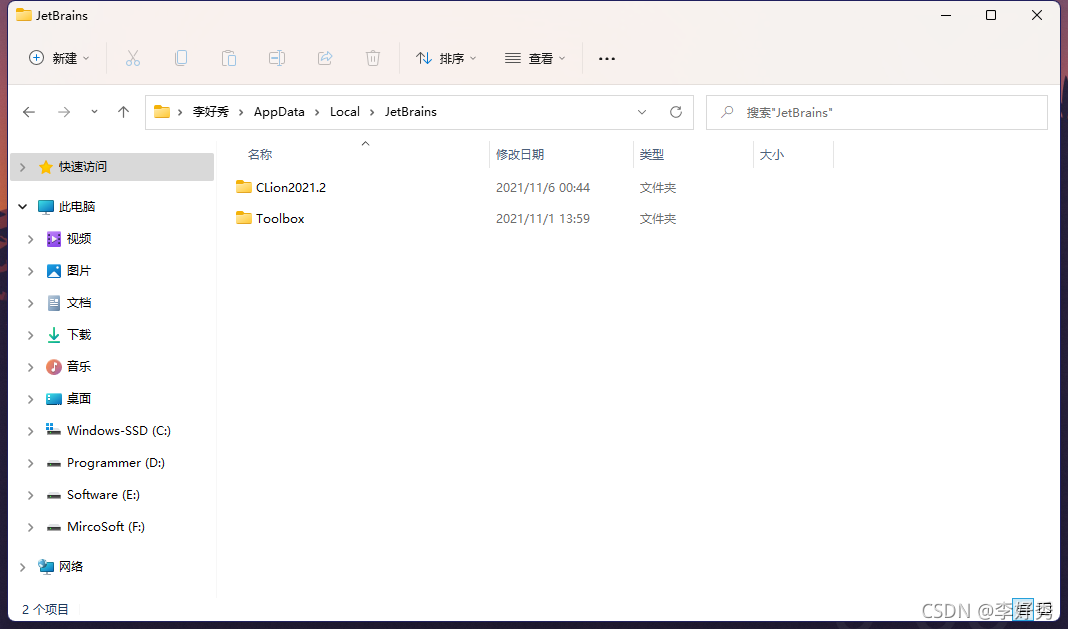The image size is (1068, 629).
Task: Click date 2021/11/6 00:44
Action: 543,187
